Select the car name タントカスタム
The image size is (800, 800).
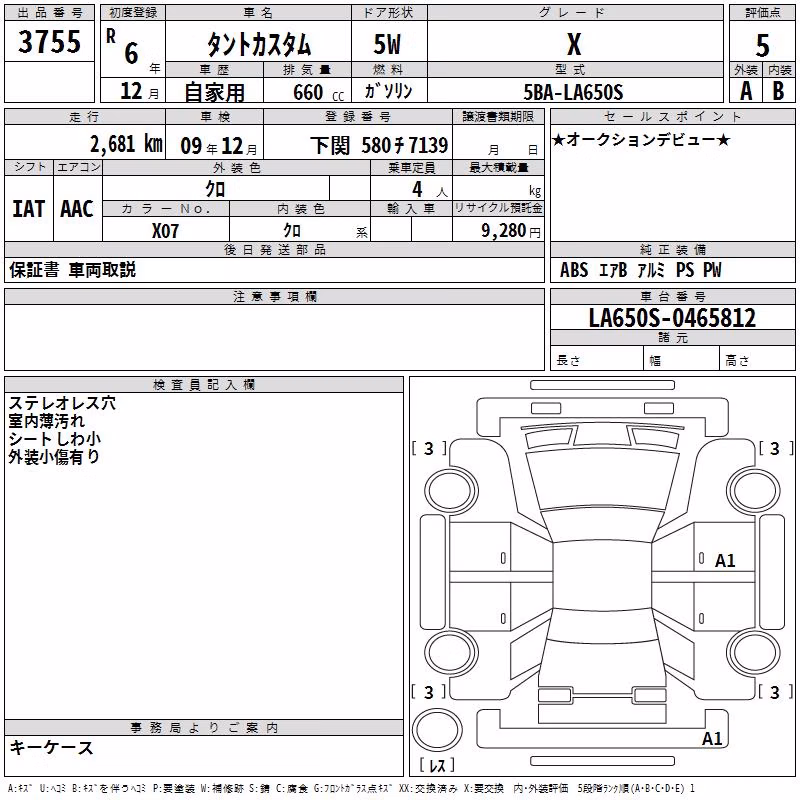pos(259,44)
